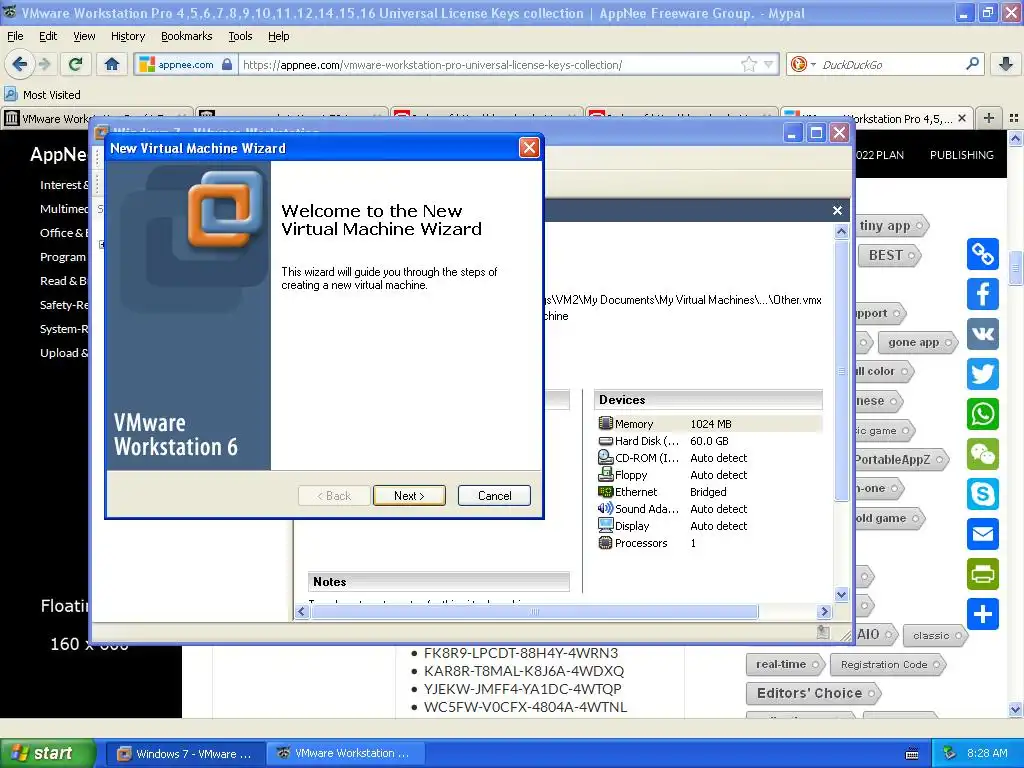Click the gone app tag
The height and width of the screenshot is (768, 1024).
tap(918, 342)
